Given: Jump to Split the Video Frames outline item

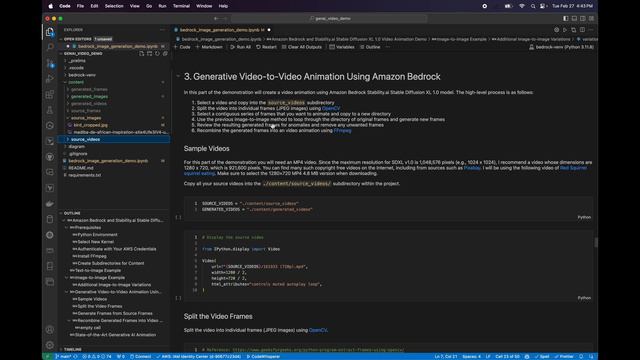Looking at the screenshot, I should pos(100,306).
